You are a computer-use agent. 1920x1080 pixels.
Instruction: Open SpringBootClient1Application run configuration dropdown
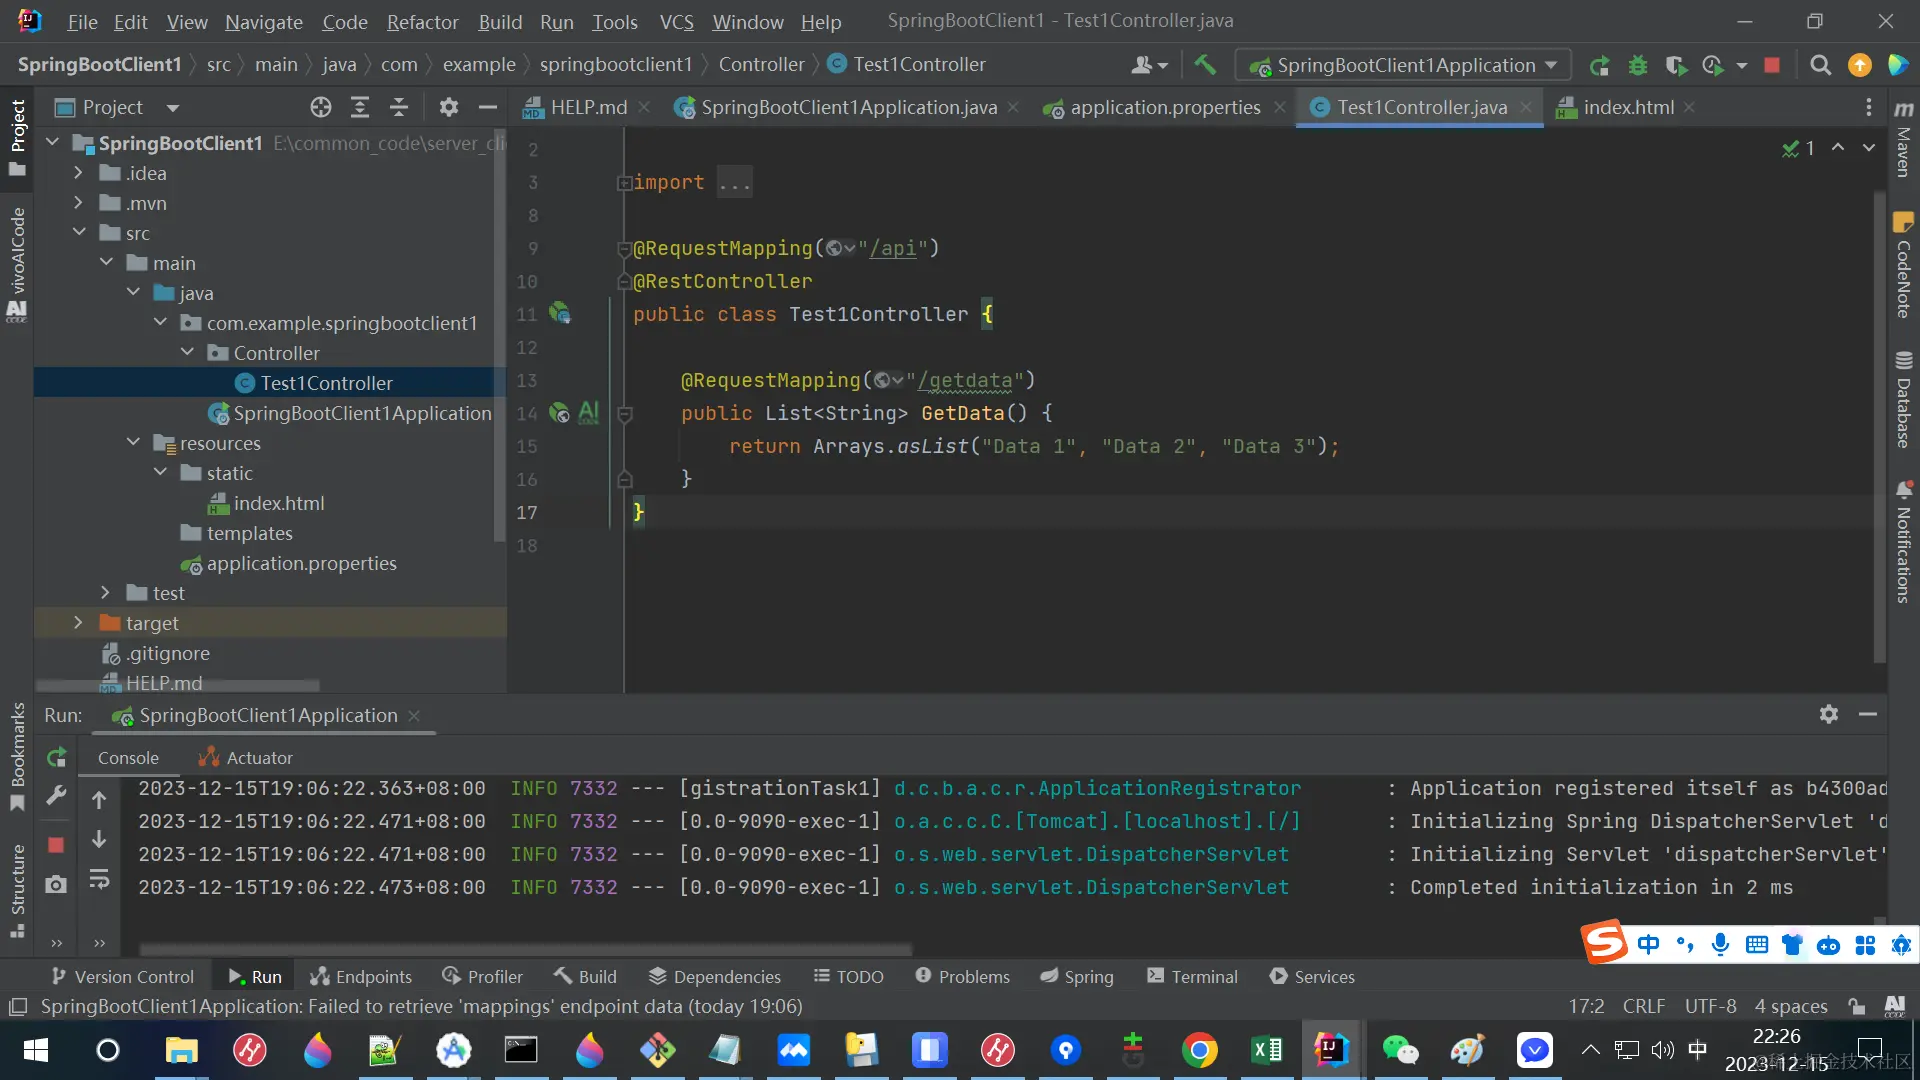coord(1404,65)
